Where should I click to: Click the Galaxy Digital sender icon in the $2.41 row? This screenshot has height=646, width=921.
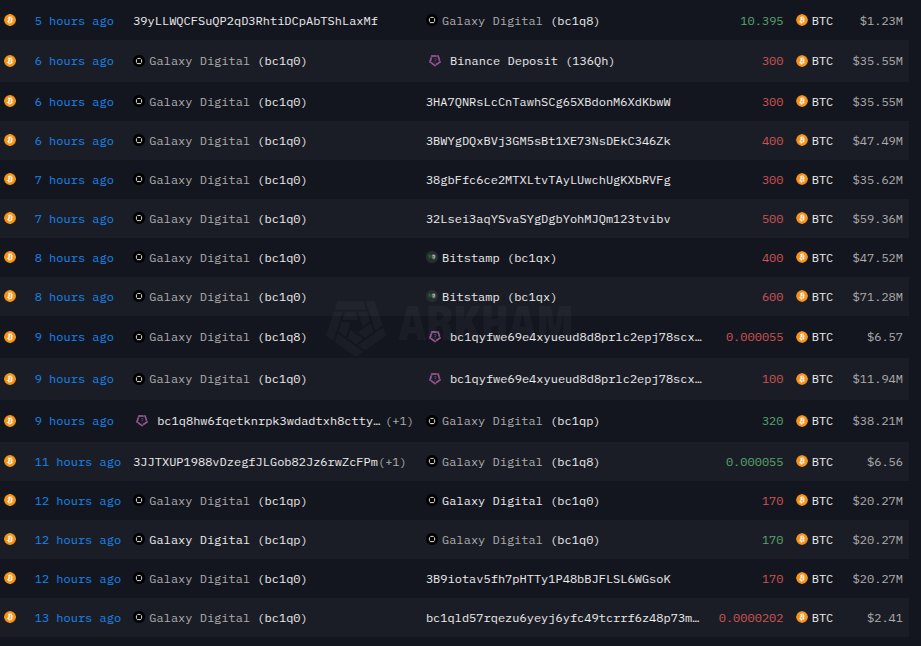(x=139, y=617)
